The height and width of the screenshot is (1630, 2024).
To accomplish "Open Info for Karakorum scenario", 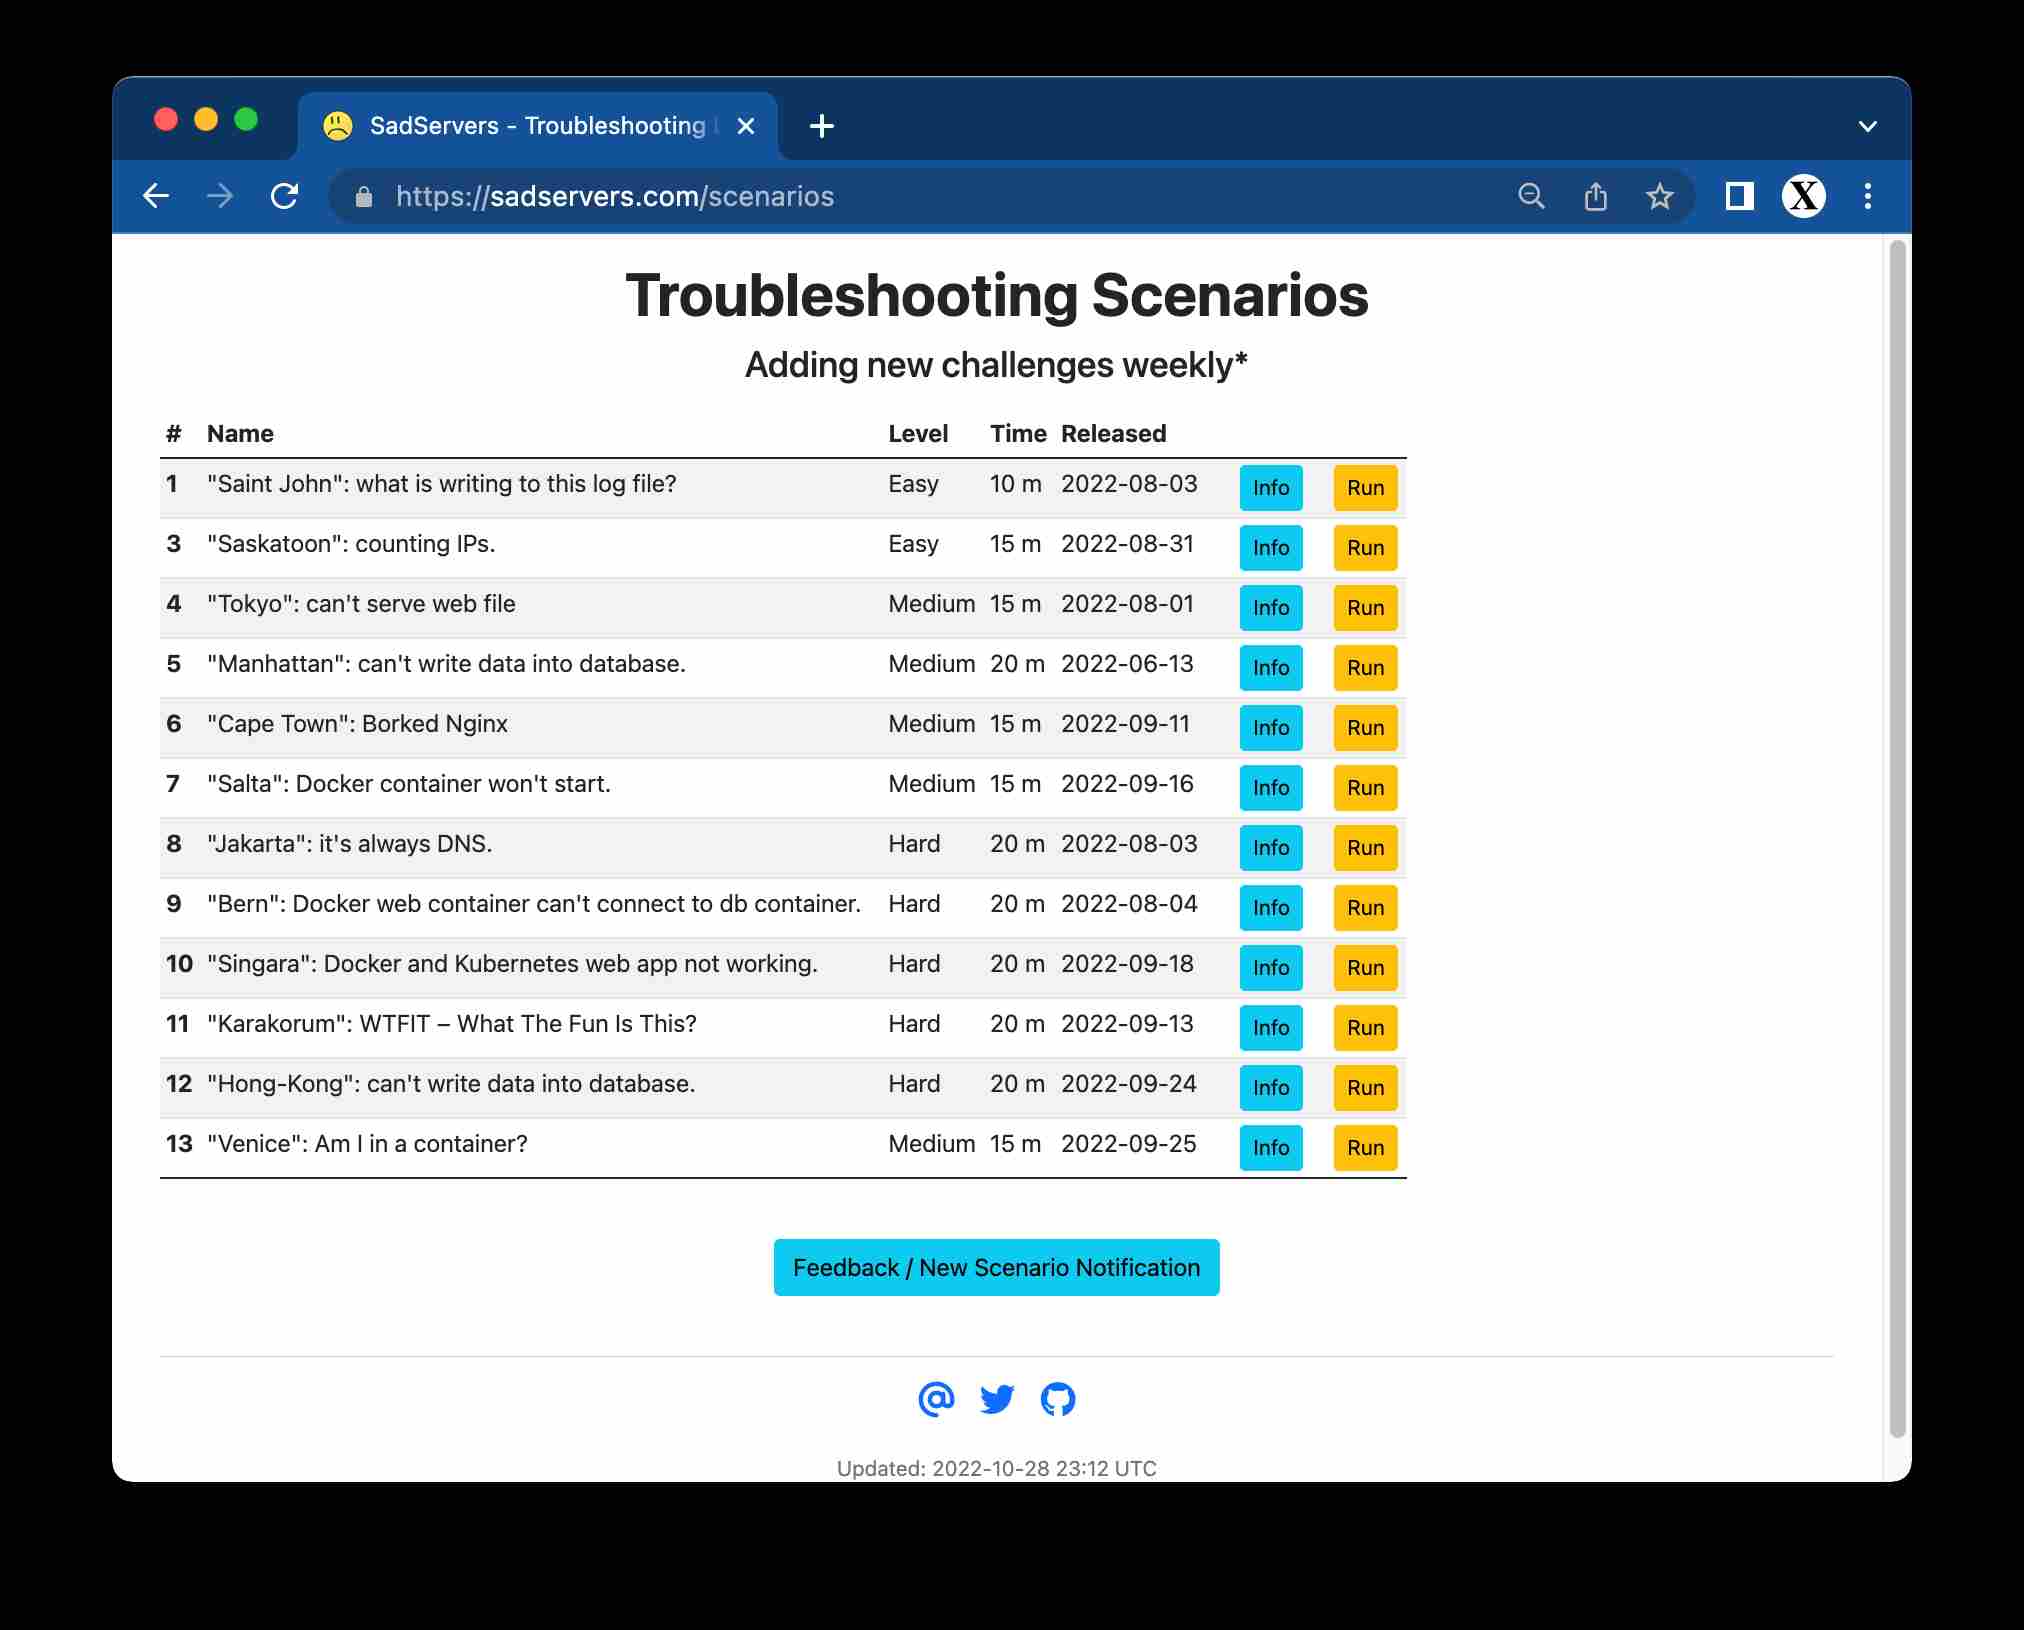I will coord(1271,1028).
